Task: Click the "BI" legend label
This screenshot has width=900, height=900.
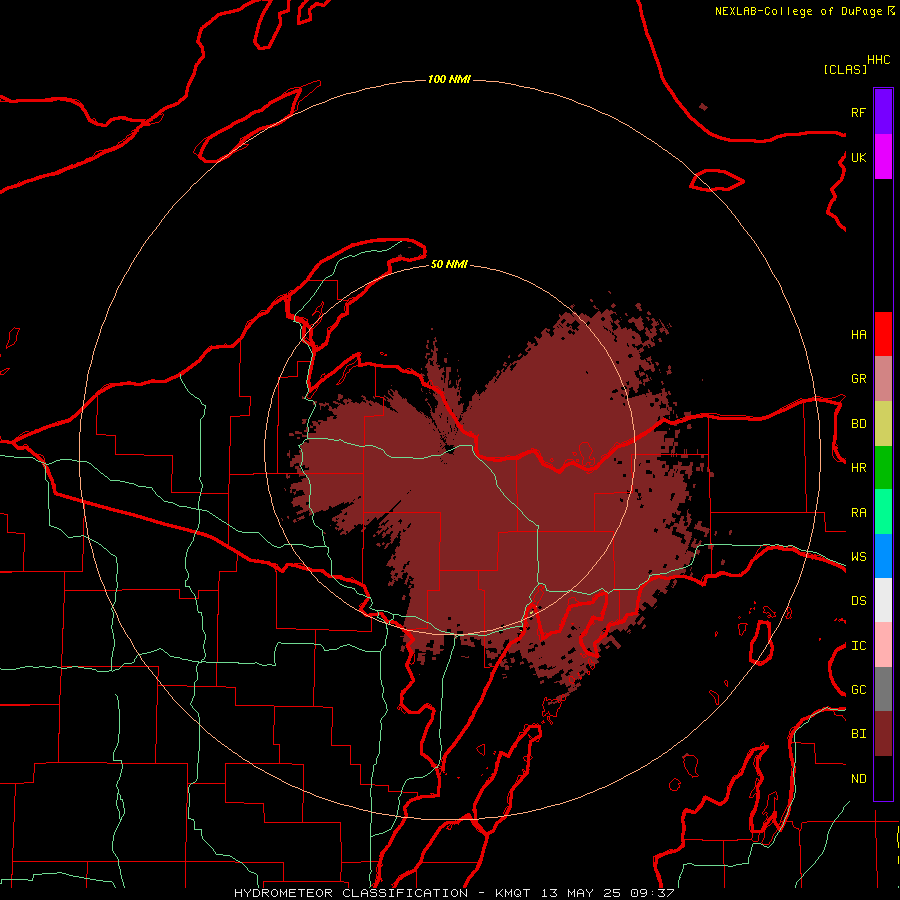Action: [858, 734]
